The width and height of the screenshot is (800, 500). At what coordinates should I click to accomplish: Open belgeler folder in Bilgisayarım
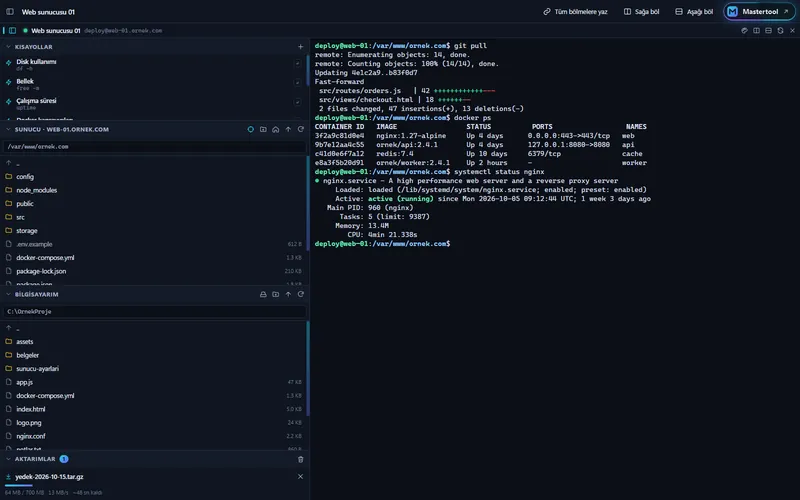(x=153, y=355)
